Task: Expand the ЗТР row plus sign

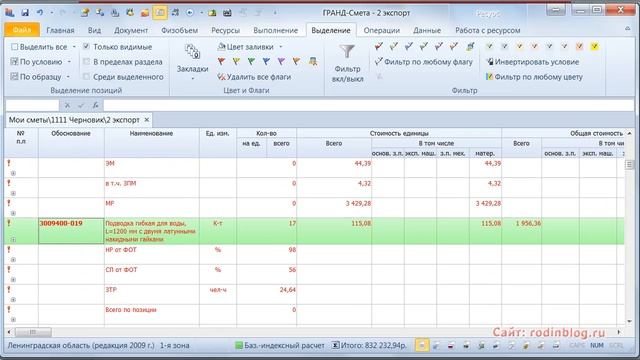Action: [x=13, y=300]
